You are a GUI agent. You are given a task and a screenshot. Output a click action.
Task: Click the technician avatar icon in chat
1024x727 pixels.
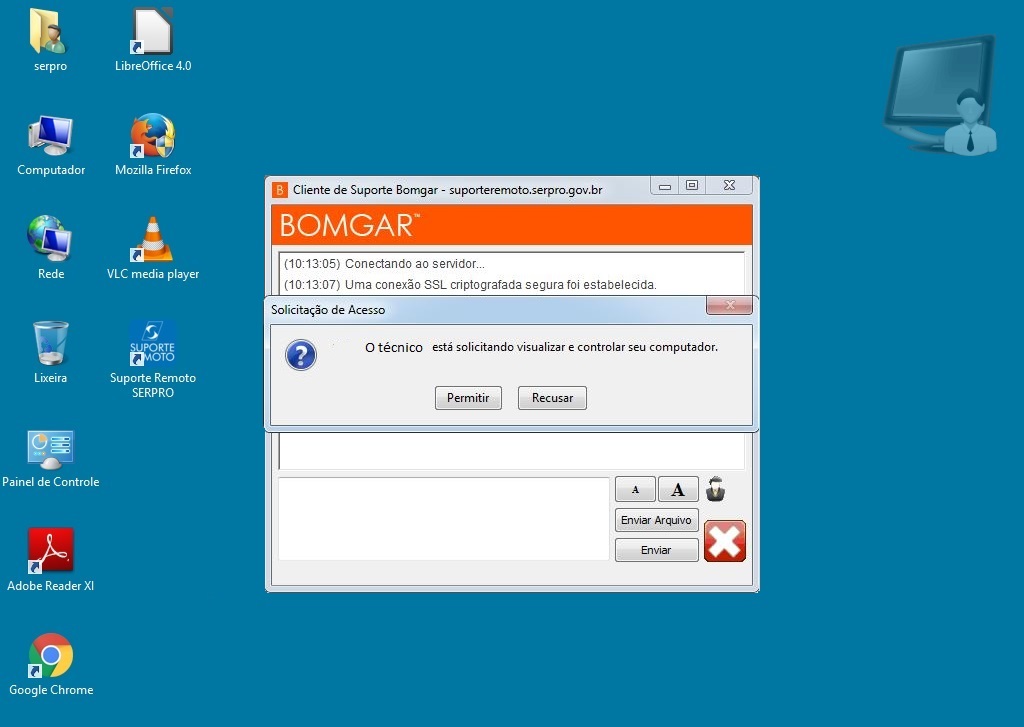[x=715, y=489]
